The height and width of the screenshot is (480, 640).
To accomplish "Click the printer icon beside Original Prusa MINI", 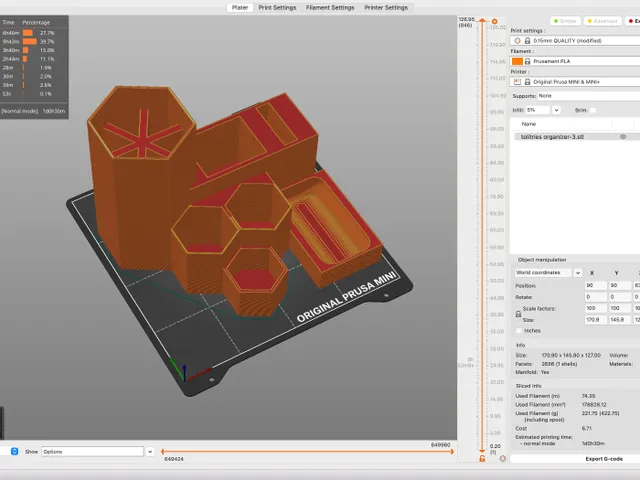I will click(x=517, y=82).
